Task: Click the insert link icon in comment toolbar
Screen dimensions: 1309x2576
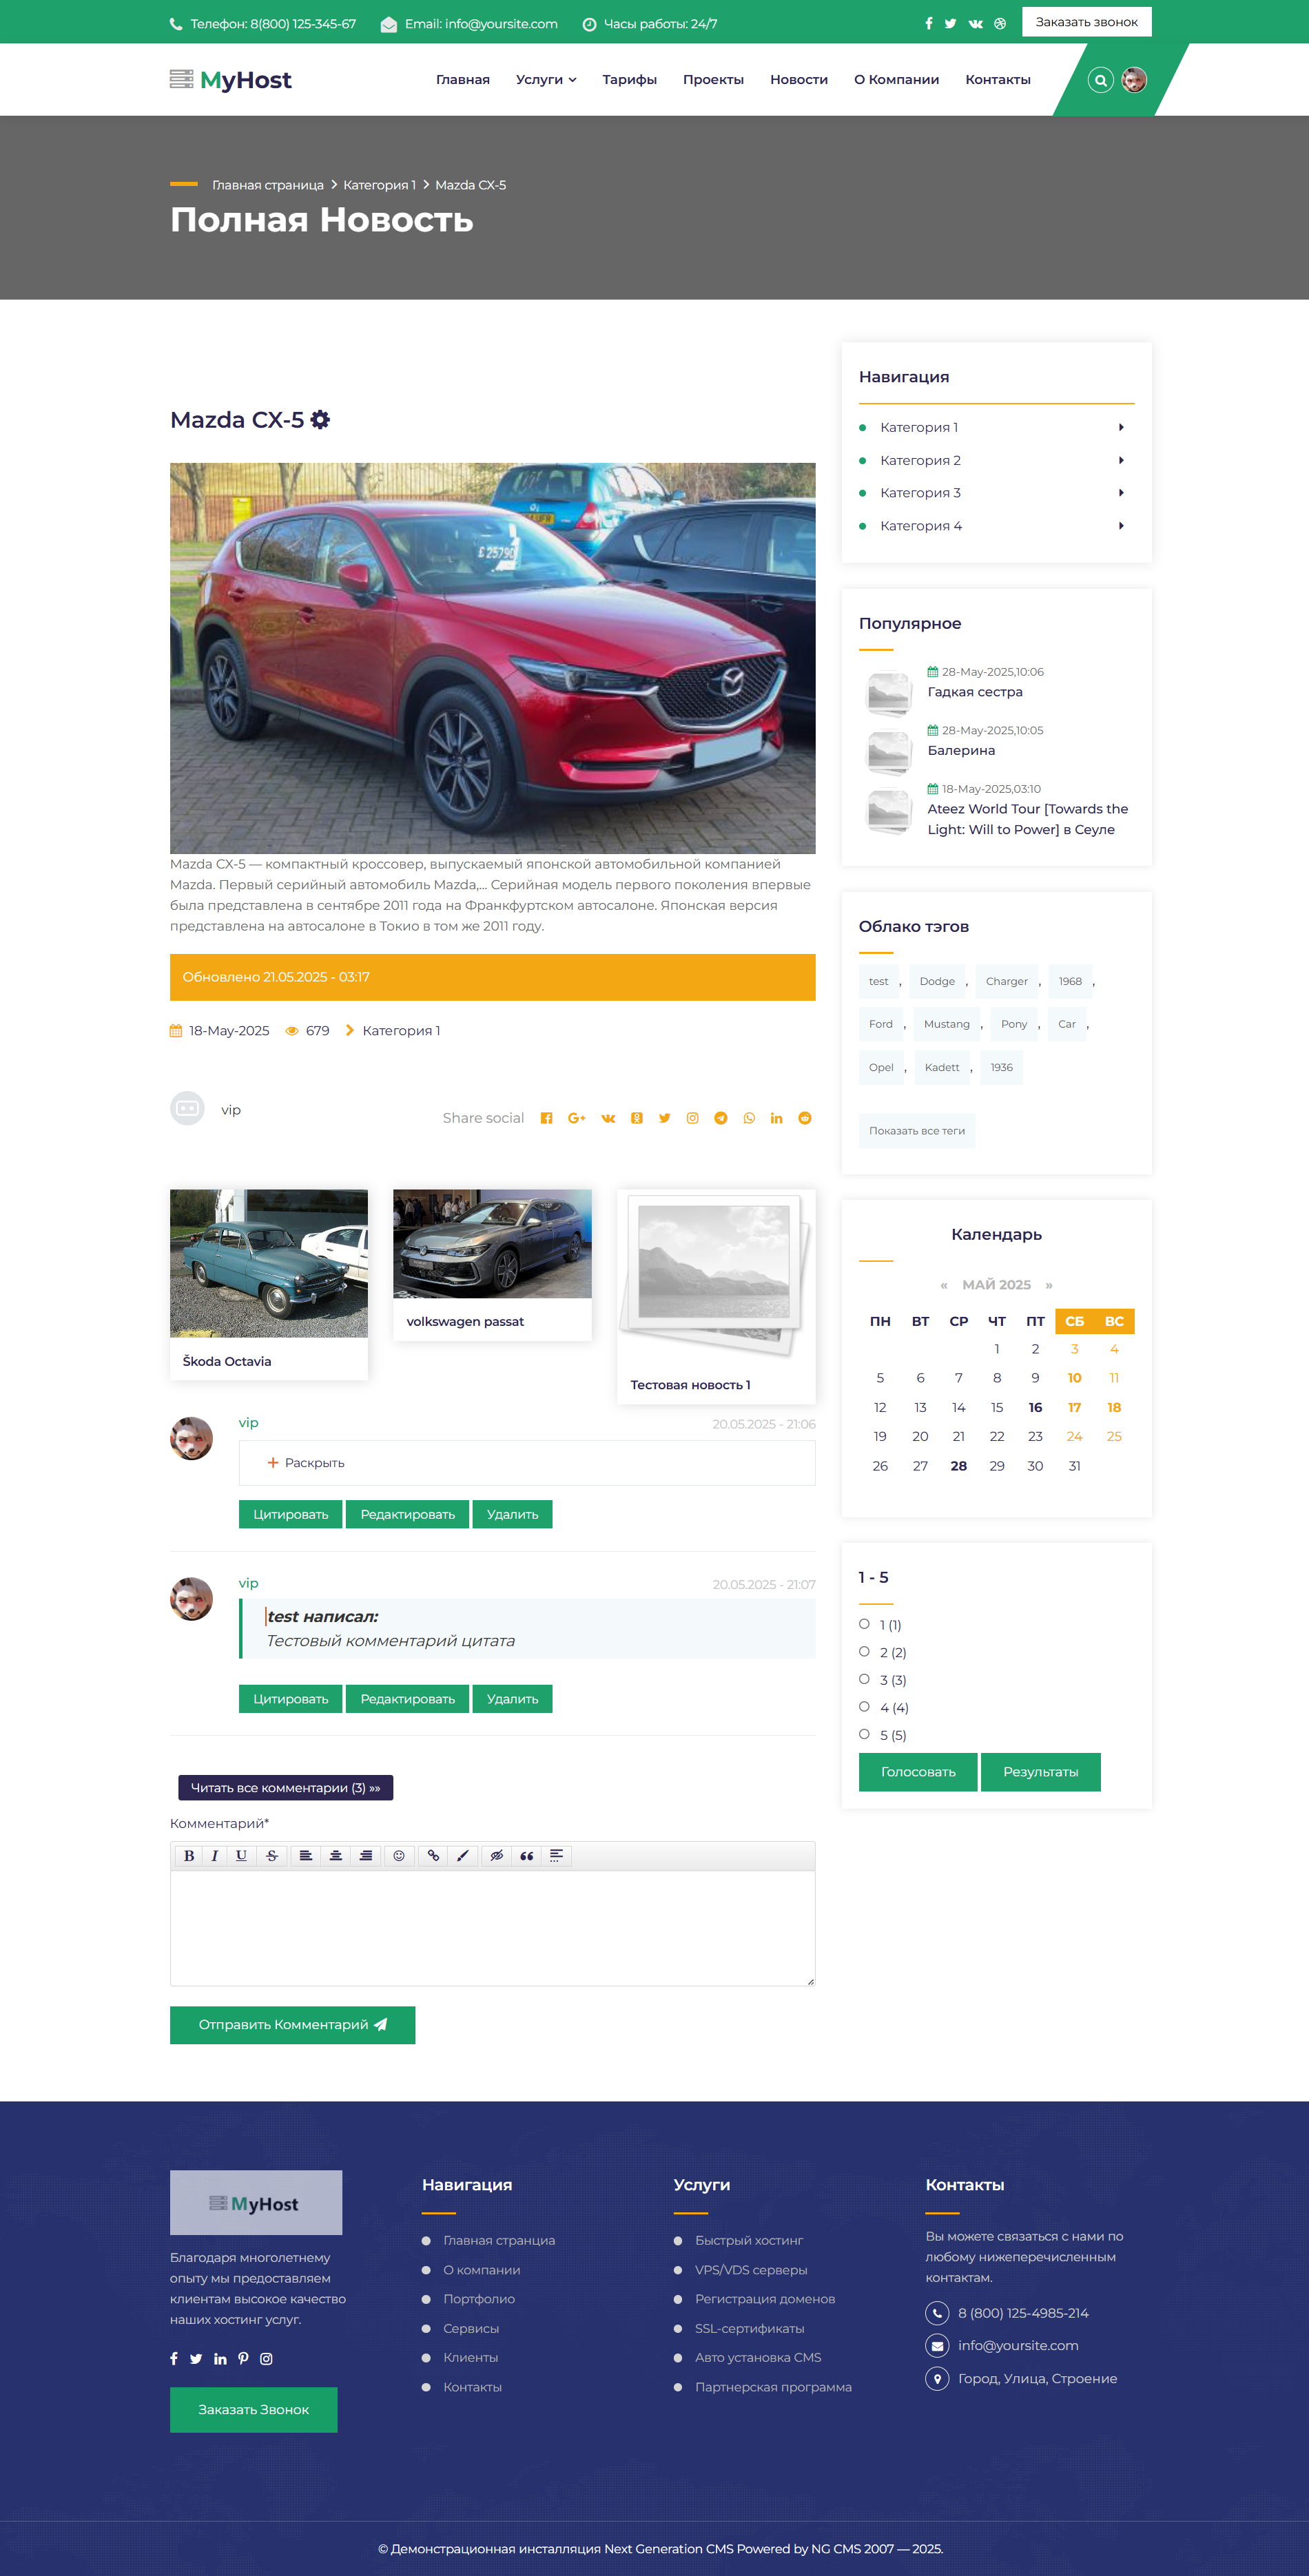Action: tap(433, 1856)
